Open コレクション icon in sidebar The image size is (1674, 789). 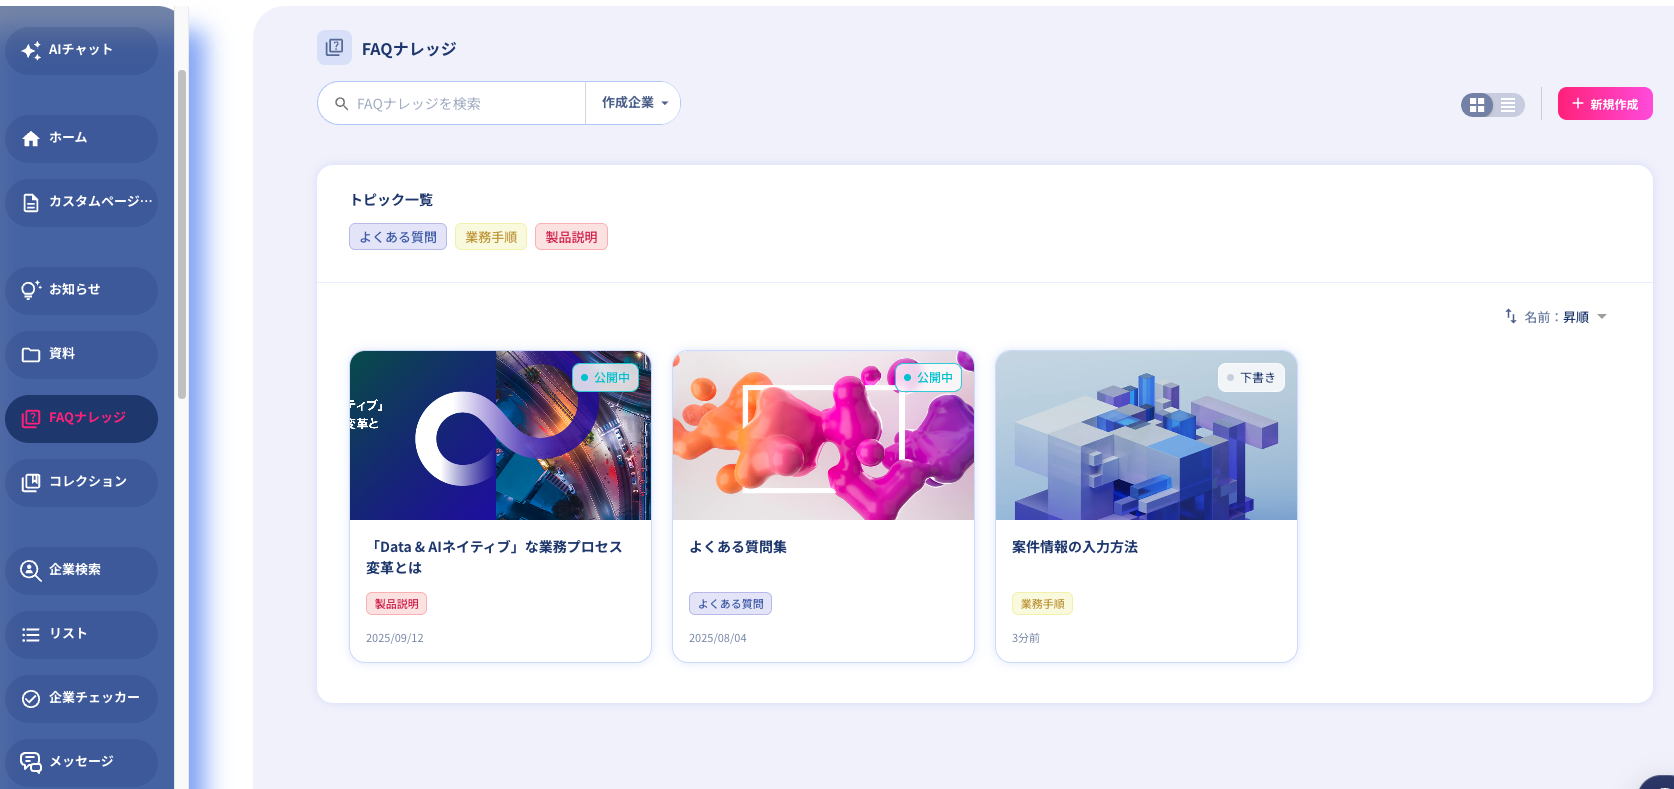pyautogui.click(x=31, y=482)
